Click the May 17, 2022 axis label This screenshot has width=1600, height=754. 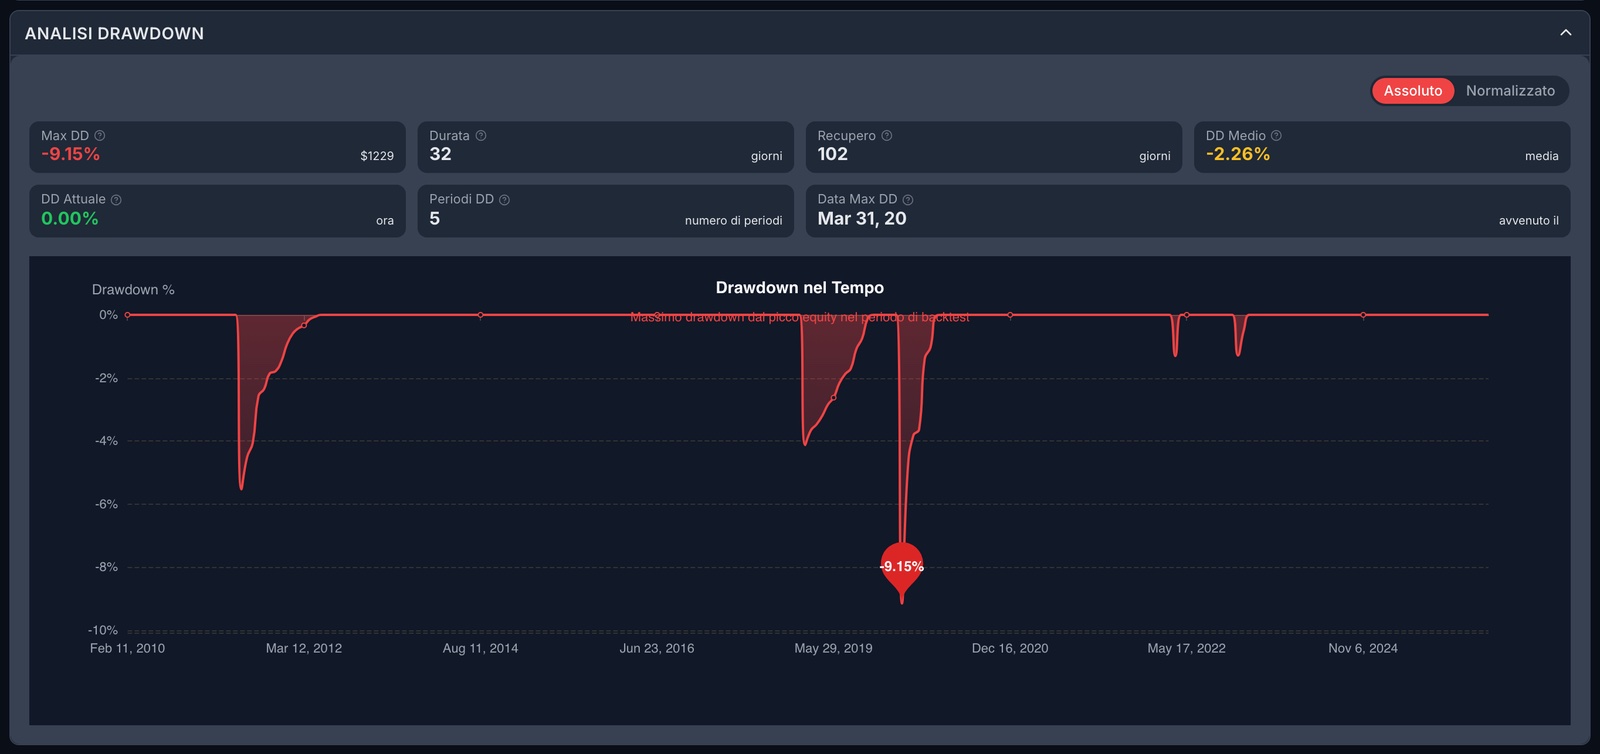tap(1186, 648)
